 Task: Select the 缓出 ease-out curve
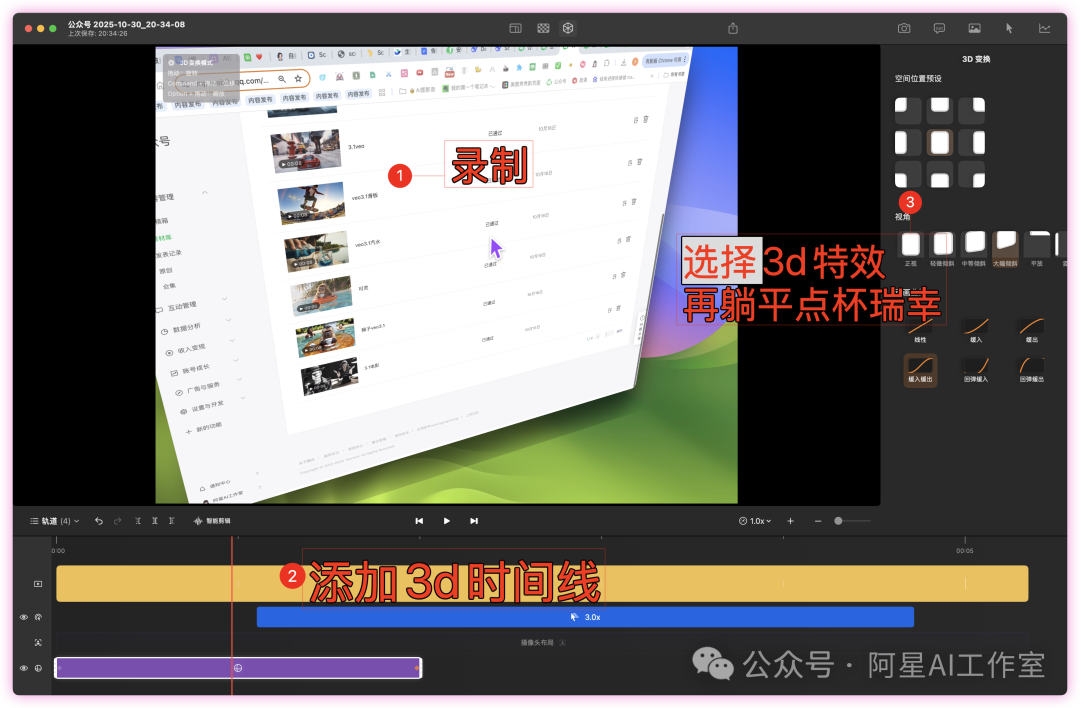pyautogui.click(x=1032, y=330)
